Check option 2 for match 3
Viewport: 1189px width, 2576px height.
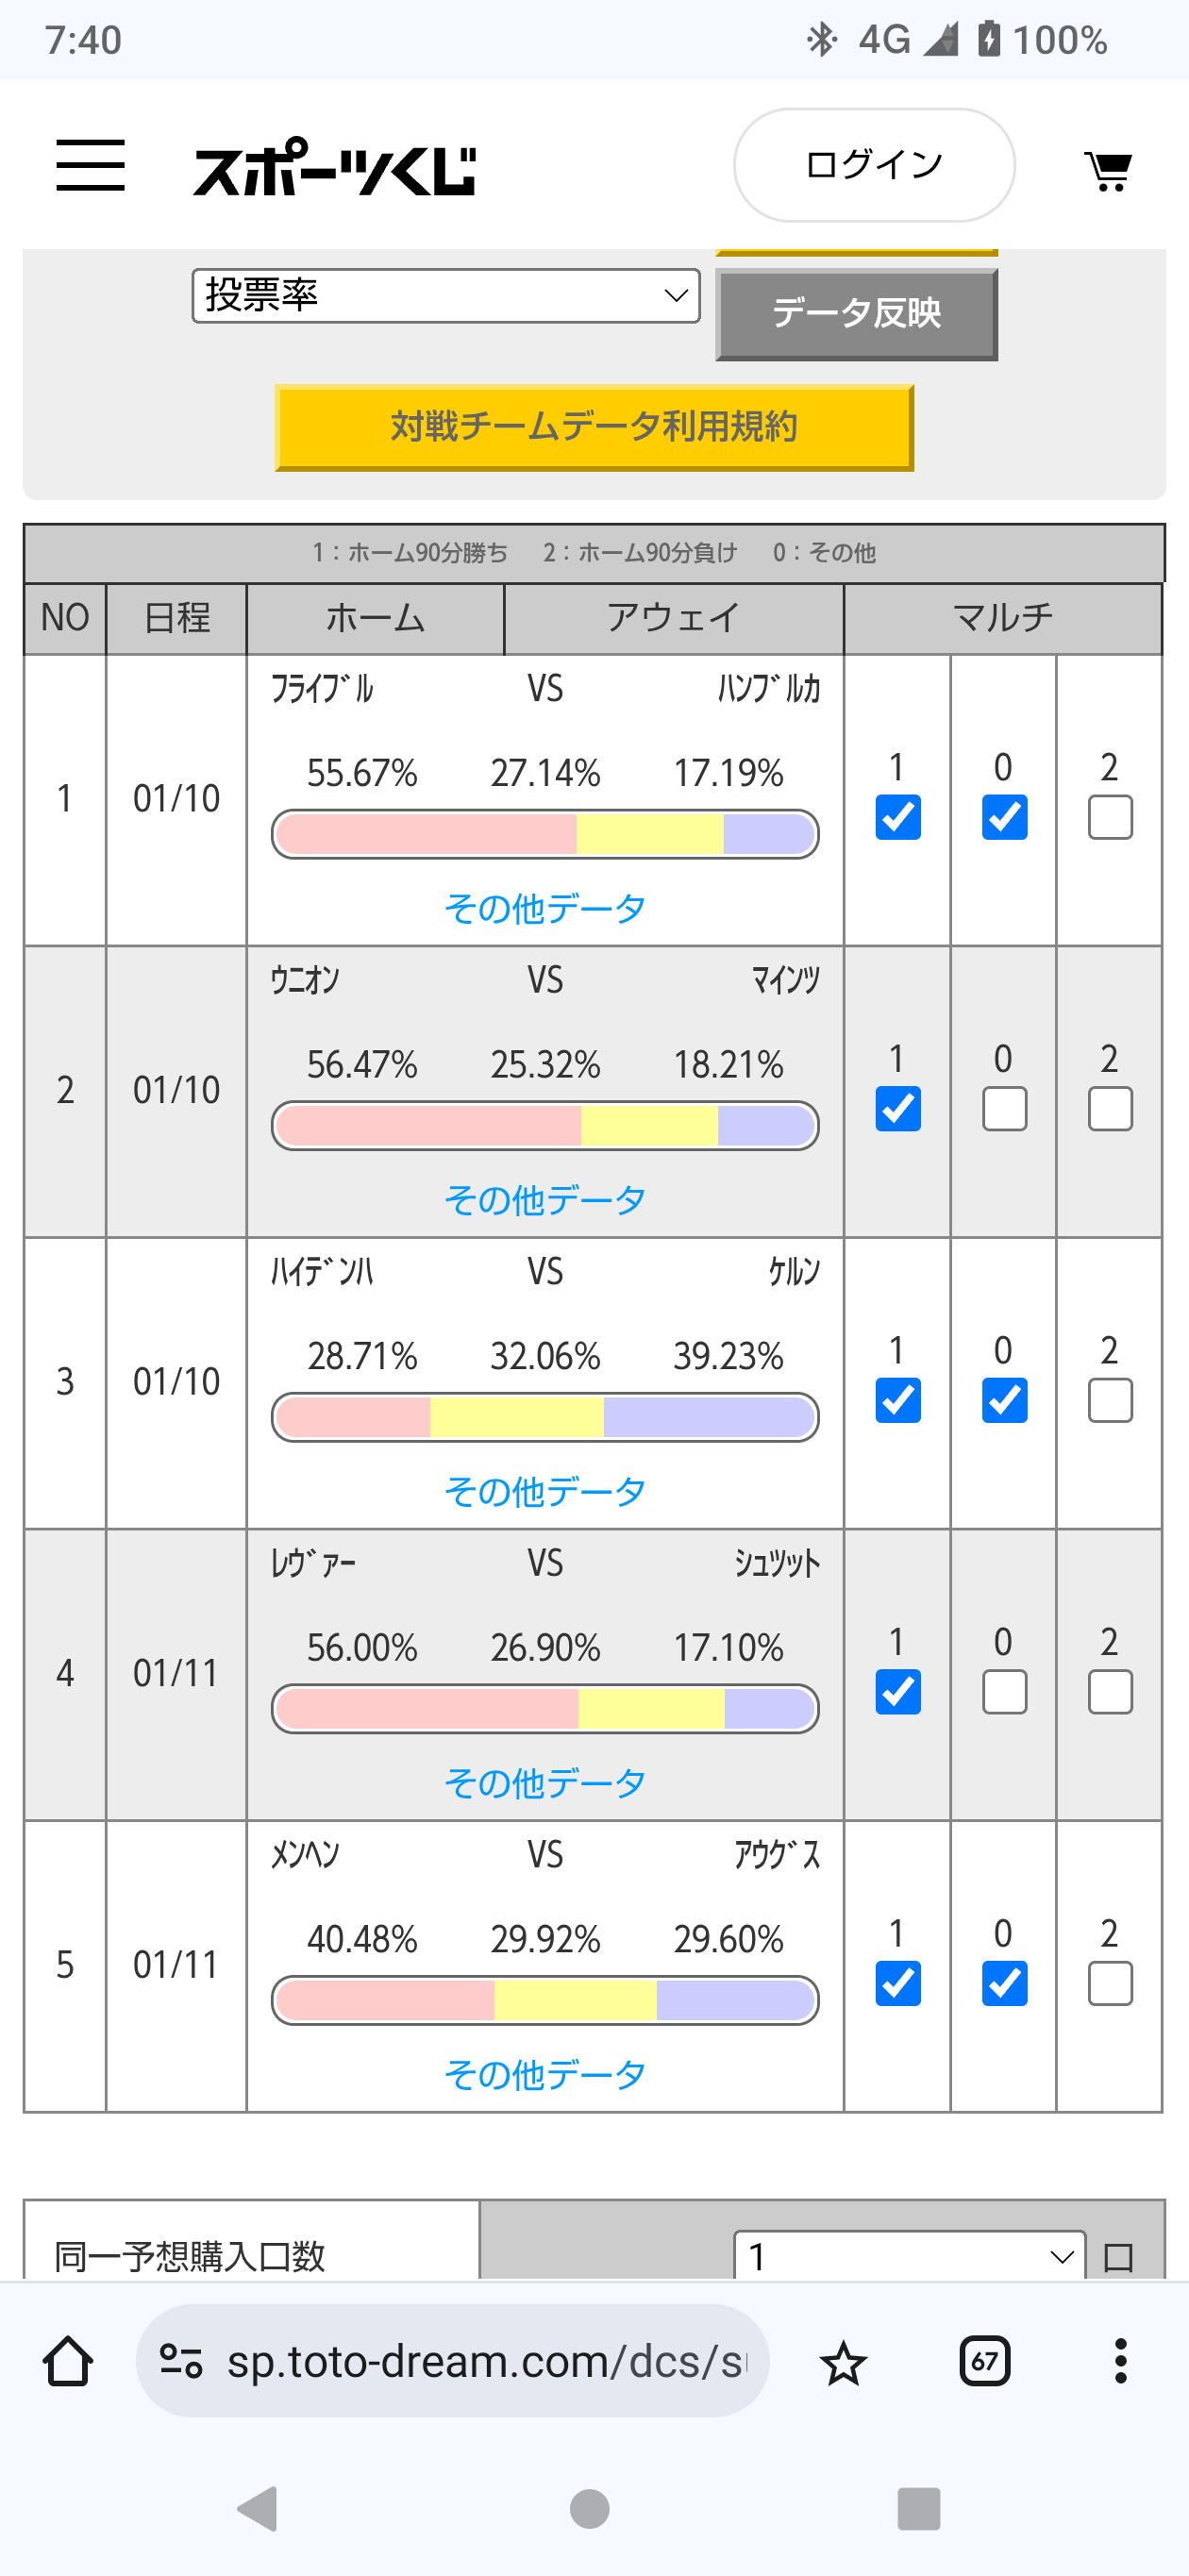[1110, 1400]
